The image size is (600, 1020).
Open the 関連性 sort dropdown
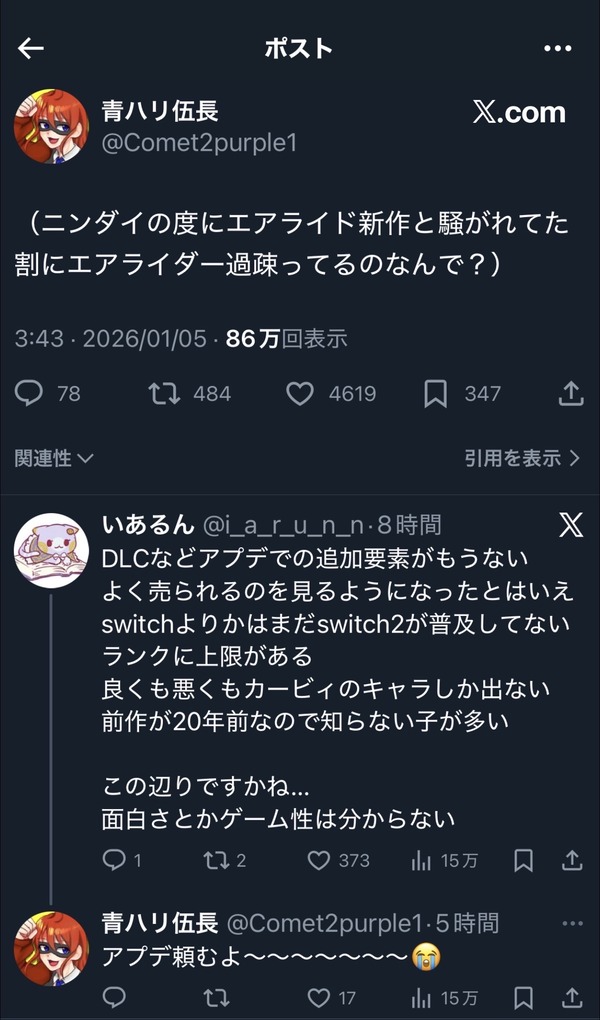(x=54, y=458)
